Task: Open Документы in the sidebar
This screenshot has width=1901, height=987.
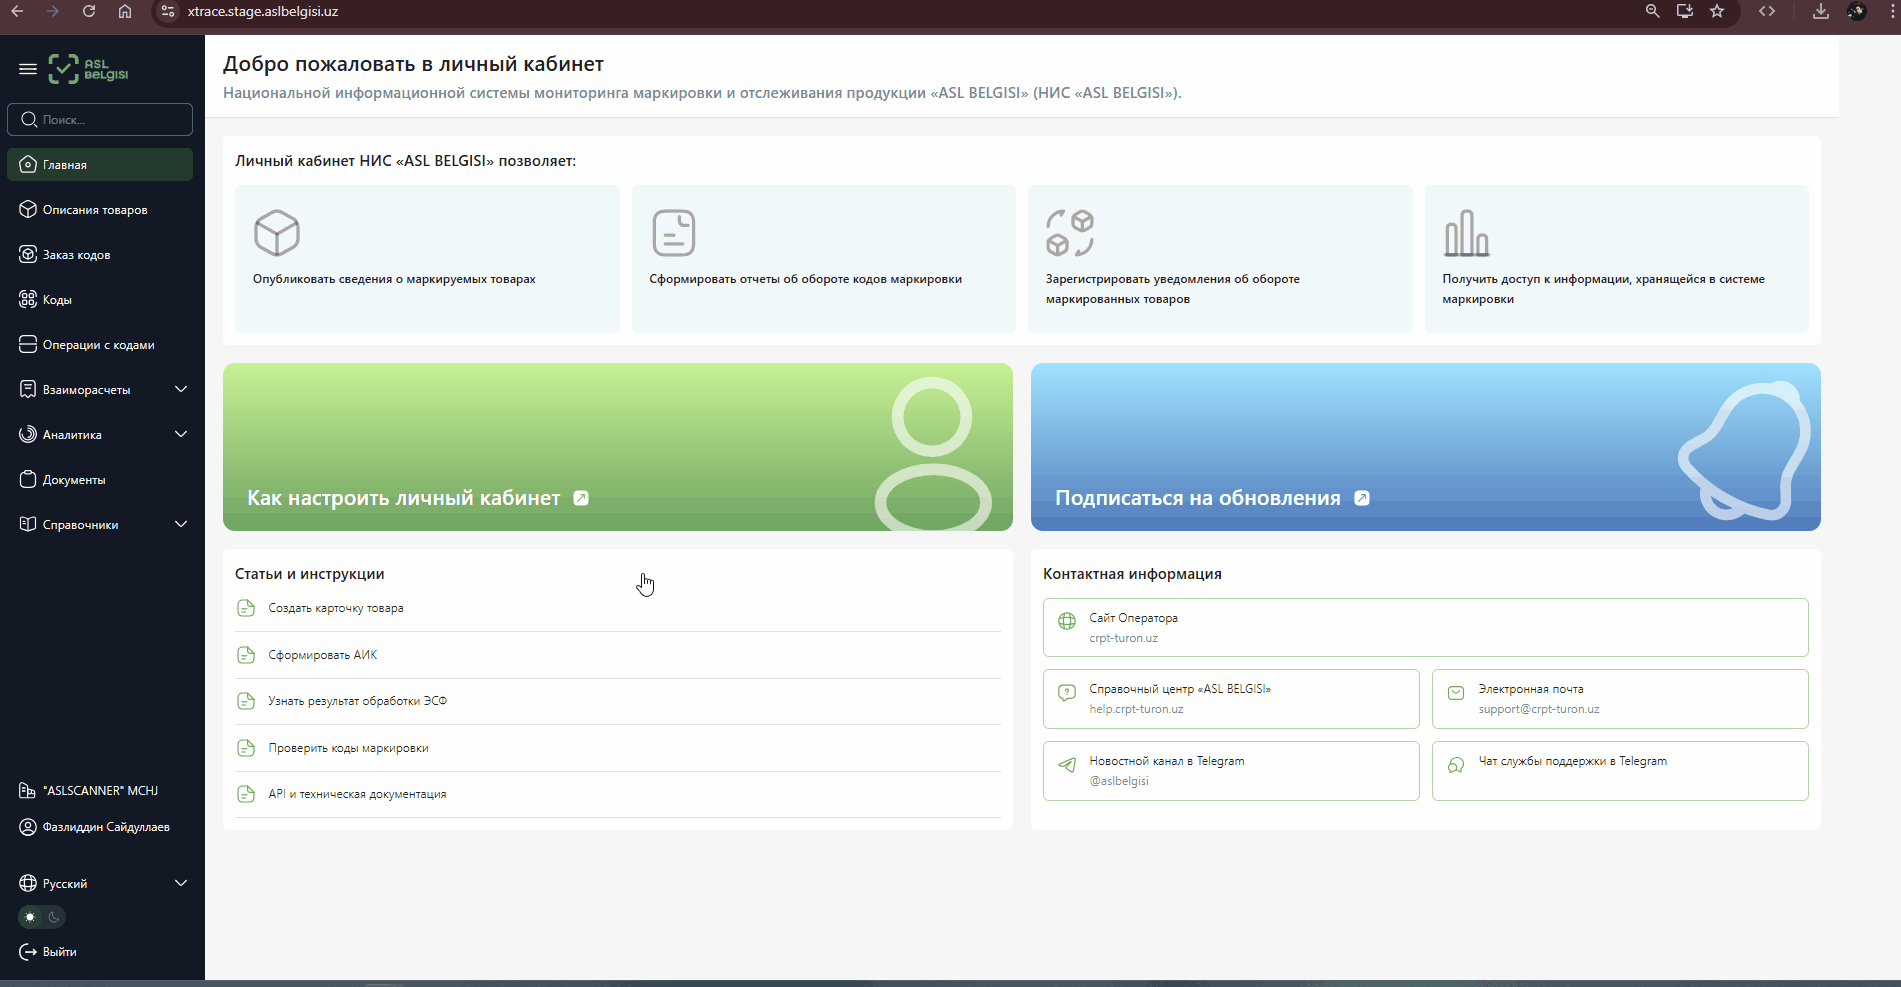Action: tap(74, 480)
